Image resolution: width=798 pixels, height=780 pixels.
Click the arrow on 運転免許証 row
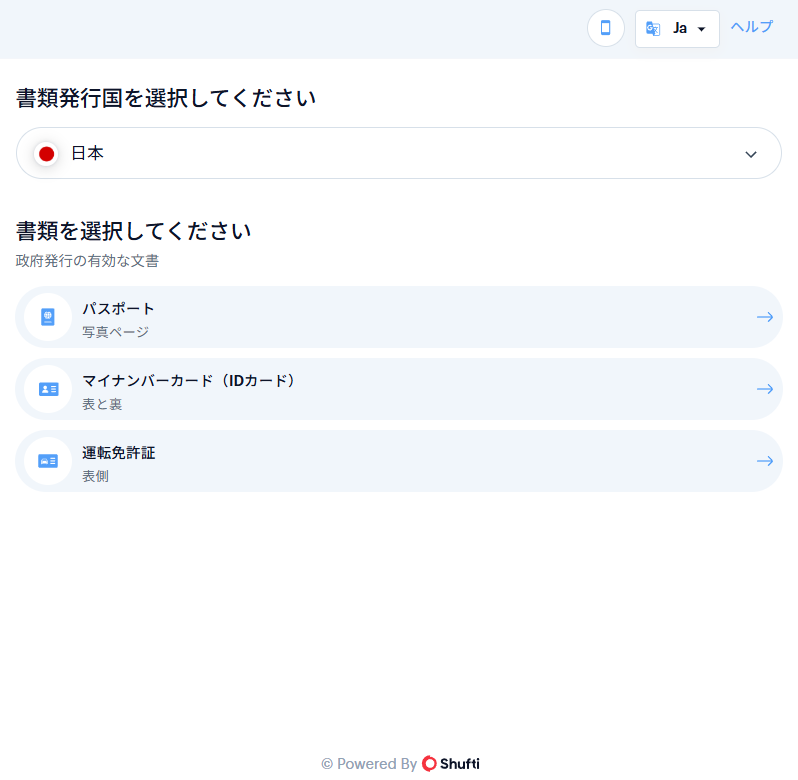tap(764, 461)
